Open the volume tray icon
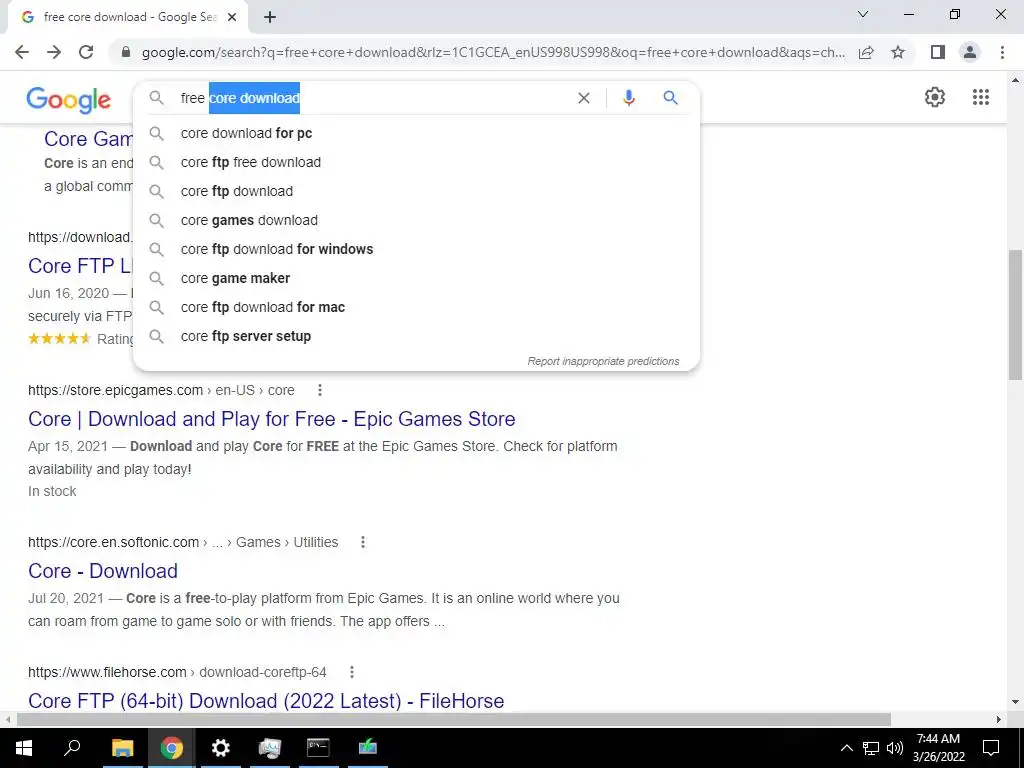The width and height of the screenshot is (1024, 768). pos(895,748)
